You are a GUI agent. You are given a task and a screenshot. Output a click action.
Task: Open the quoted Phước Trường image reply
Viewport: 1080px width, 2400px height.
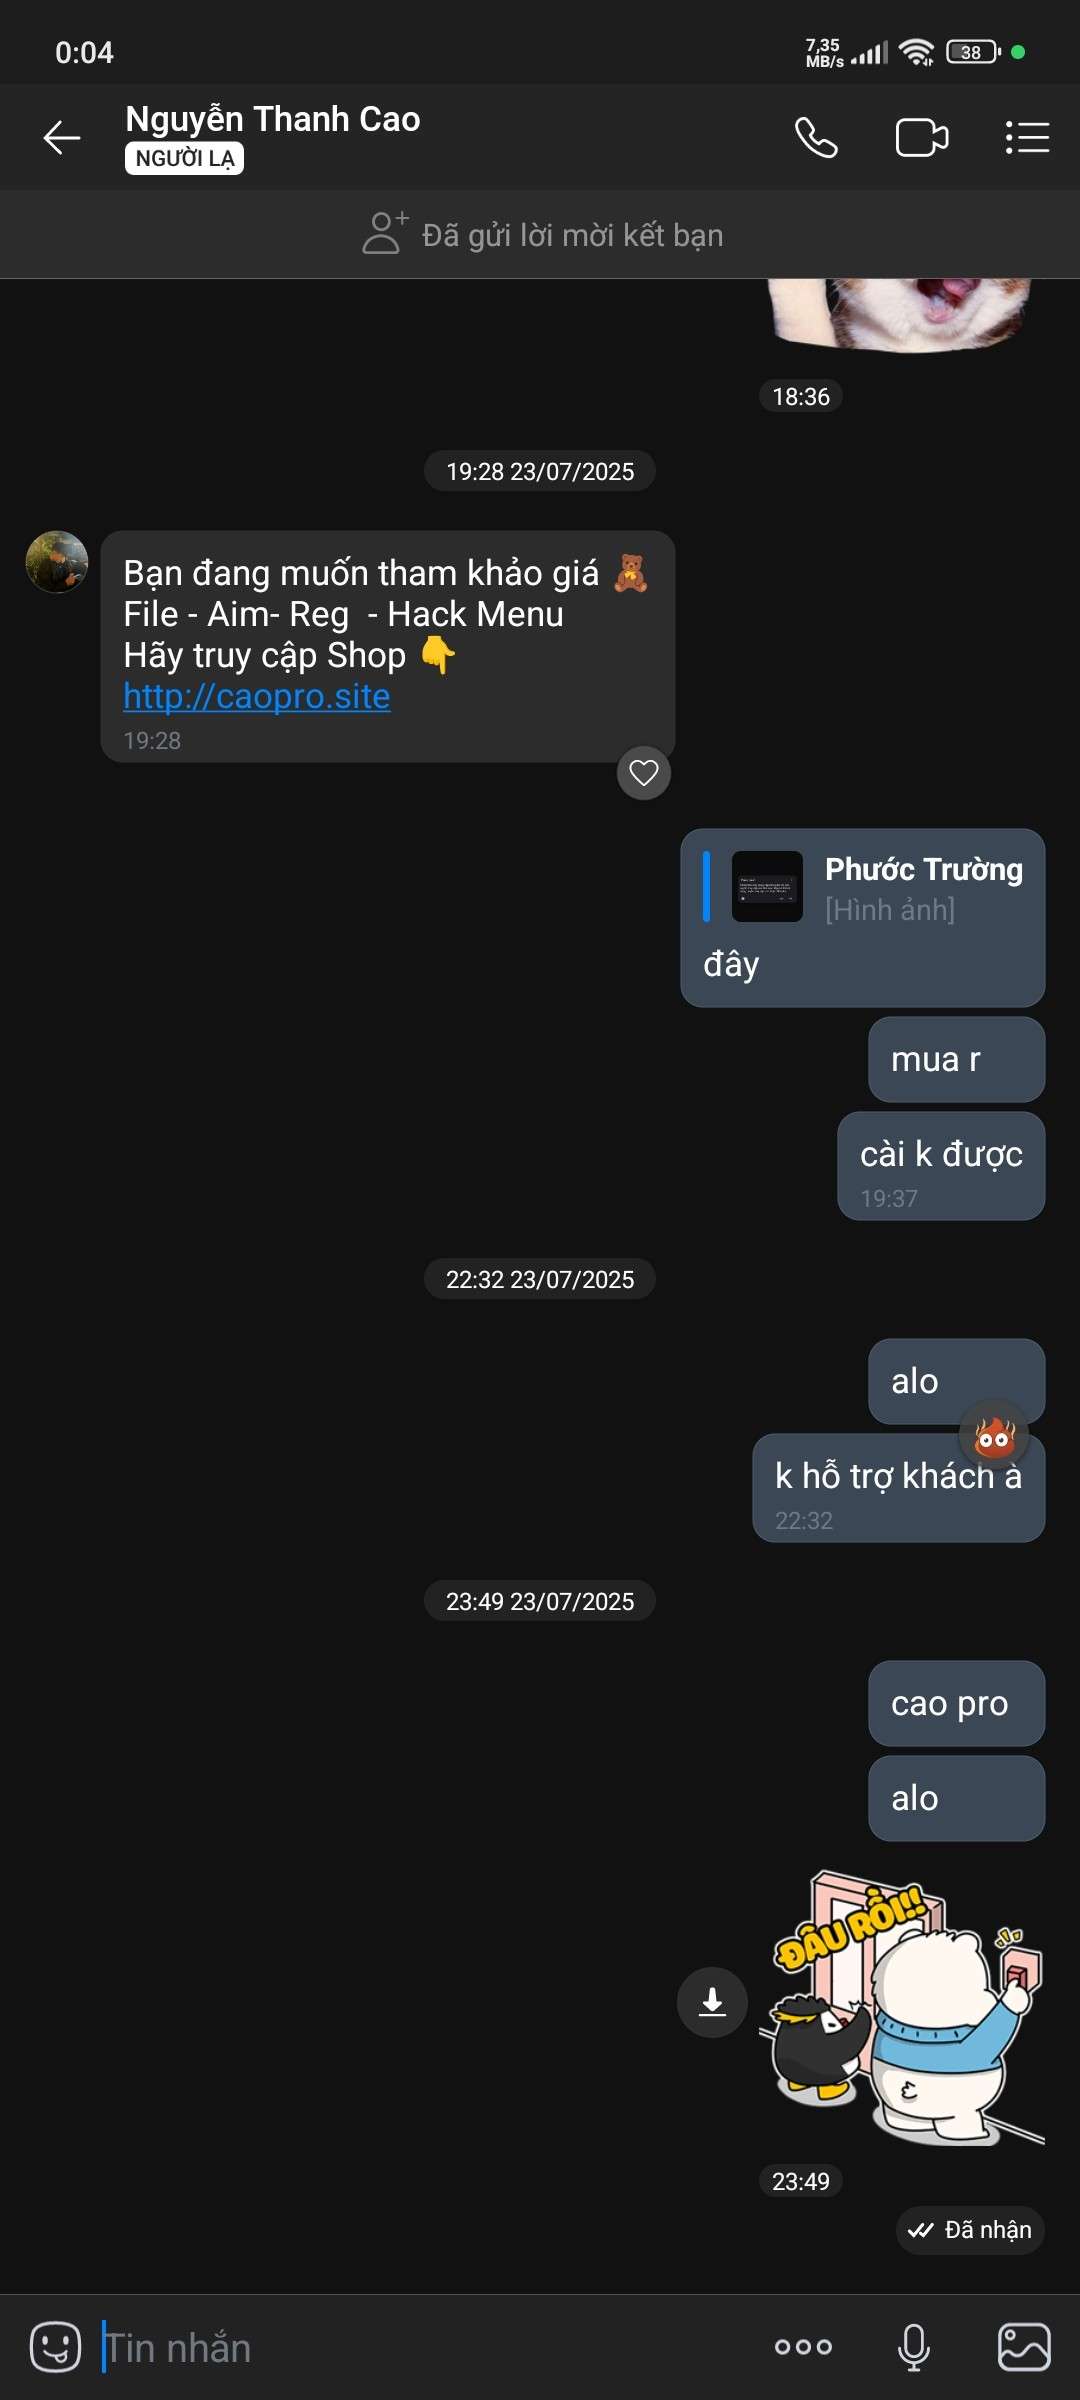point(864,887)
